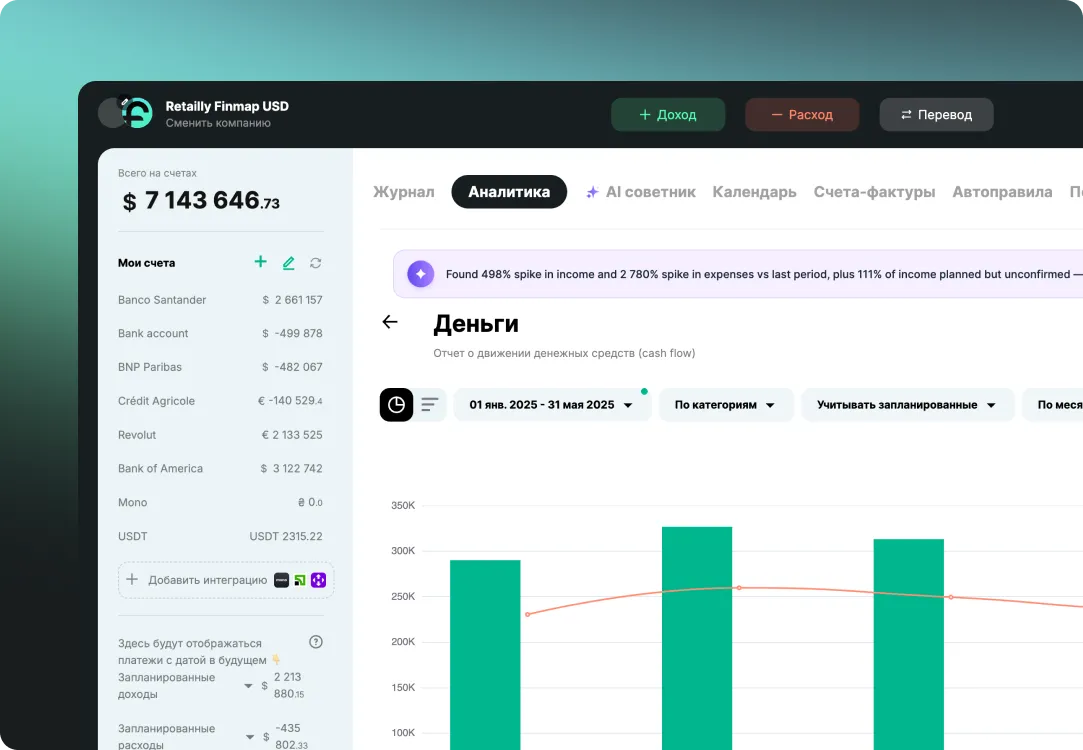Select the BNP Paribas account
1083x750 pixels.
pyautogui.click(x=220, y=367)
